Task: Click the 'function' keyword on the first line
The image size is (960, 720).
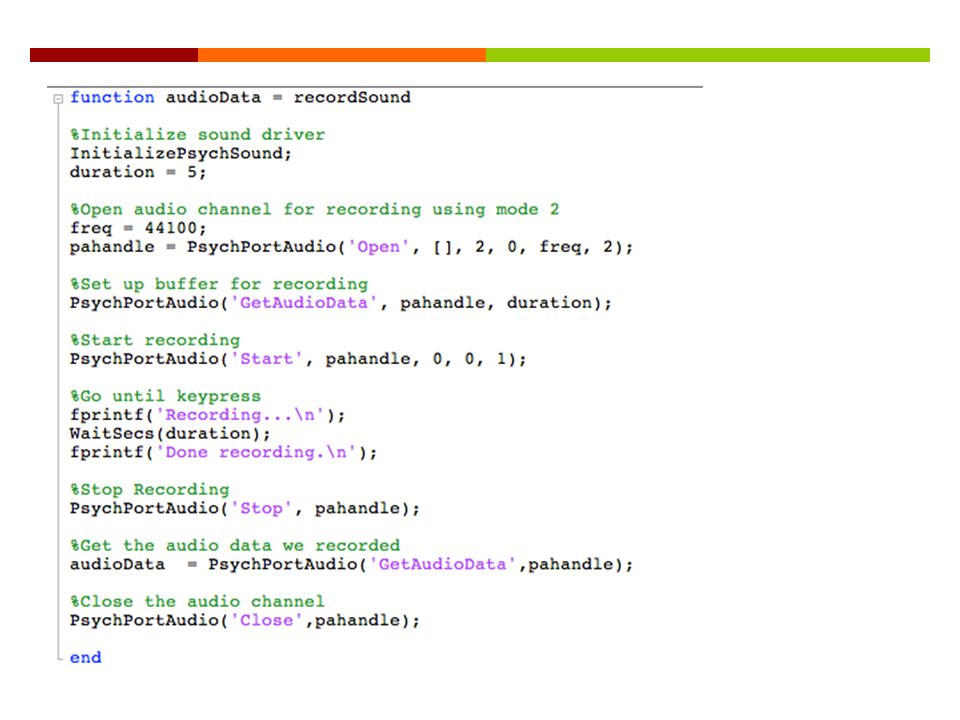Action: coord(112,97)
